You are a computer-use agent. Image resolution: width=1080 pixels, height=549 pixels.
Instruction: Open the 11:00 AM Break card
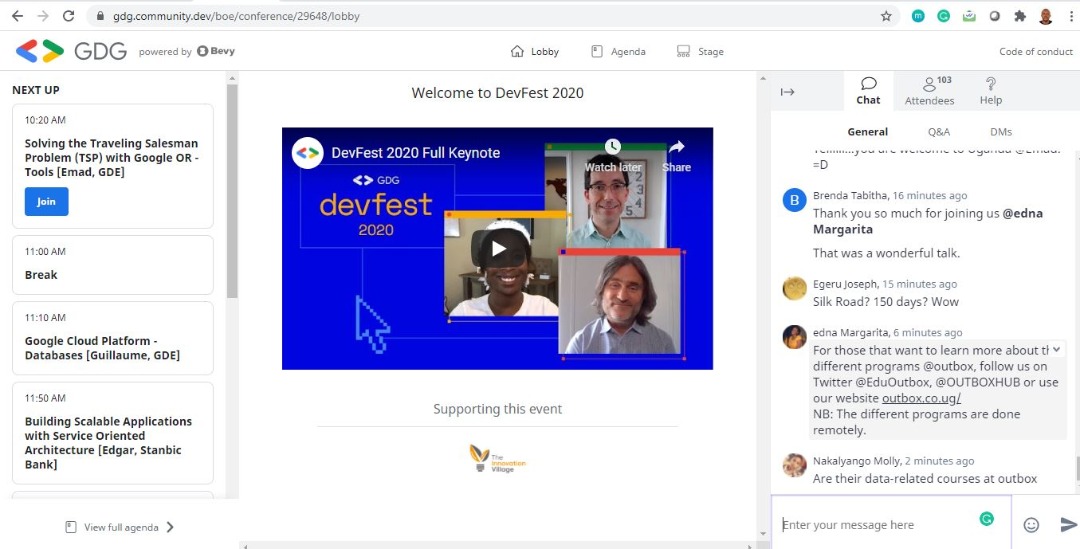click(x=113, y=265)
